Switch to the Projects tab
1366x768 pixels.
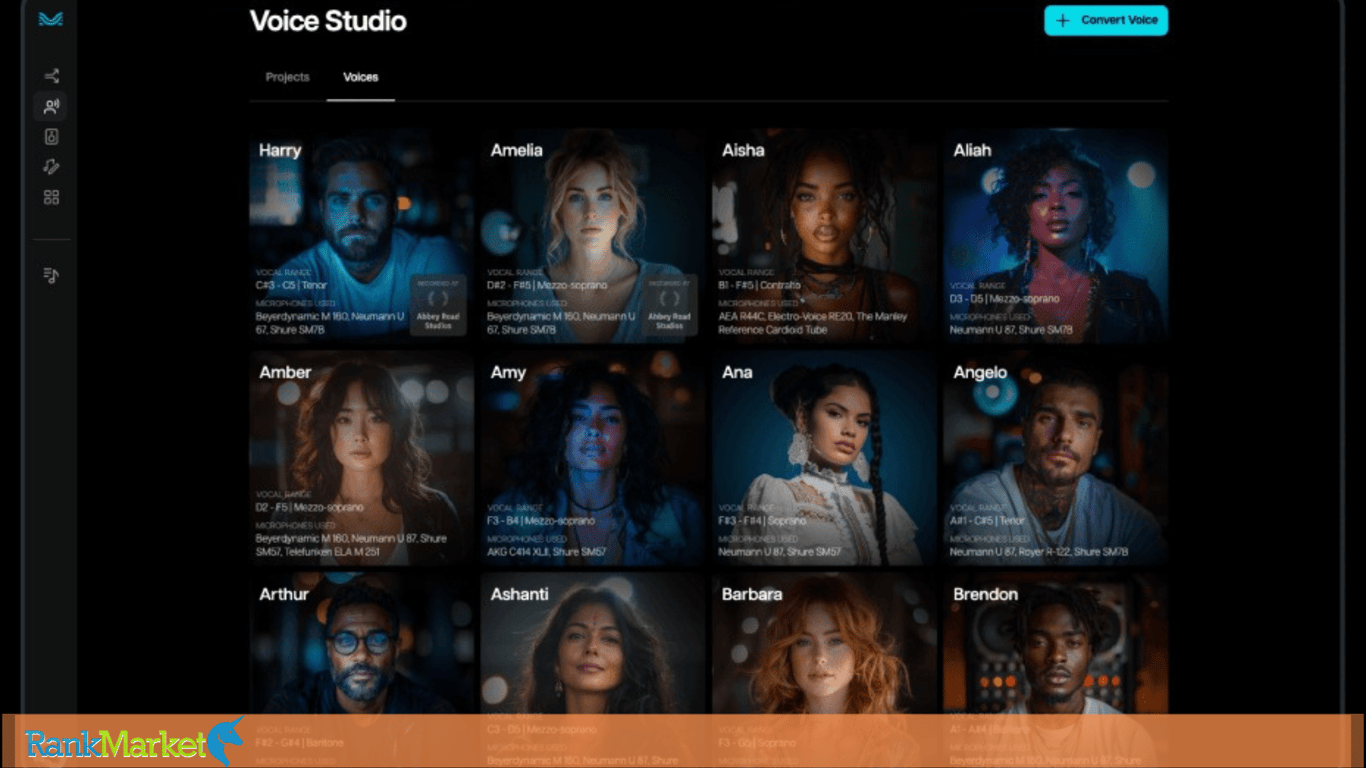point(287,77)
